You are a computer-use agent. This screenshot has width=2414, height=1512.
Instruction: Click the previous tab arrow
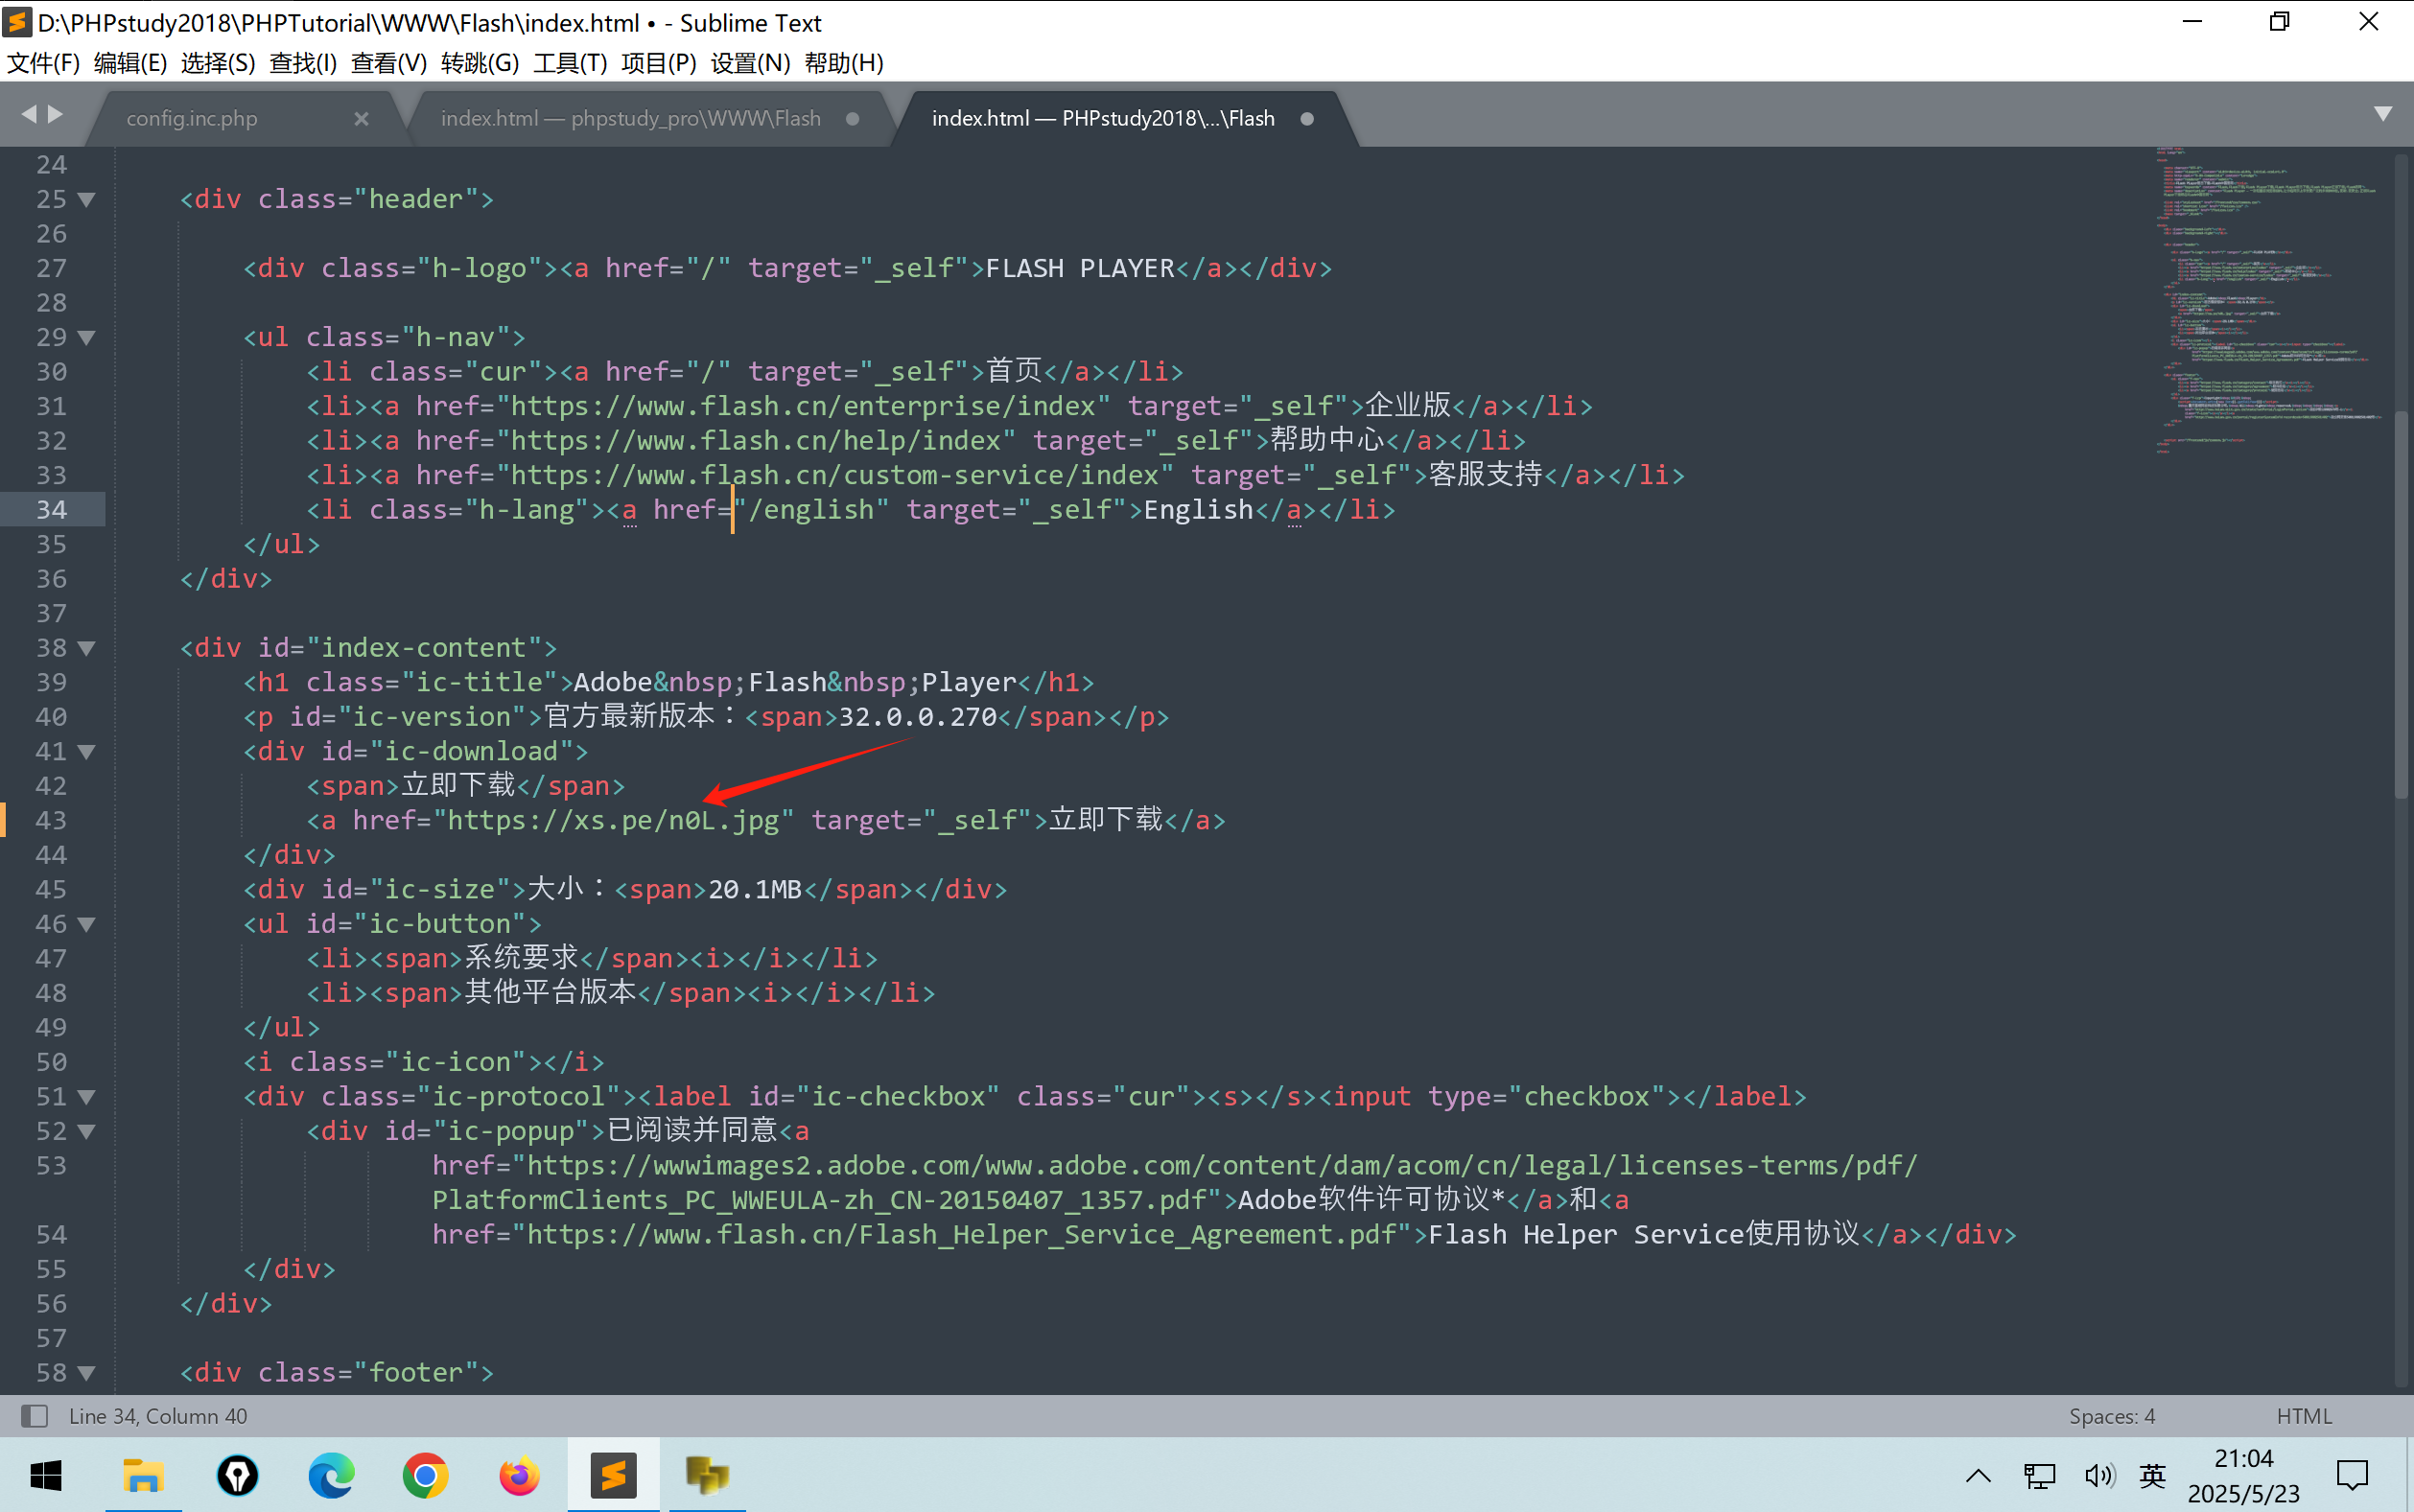(x=28, y=115)
